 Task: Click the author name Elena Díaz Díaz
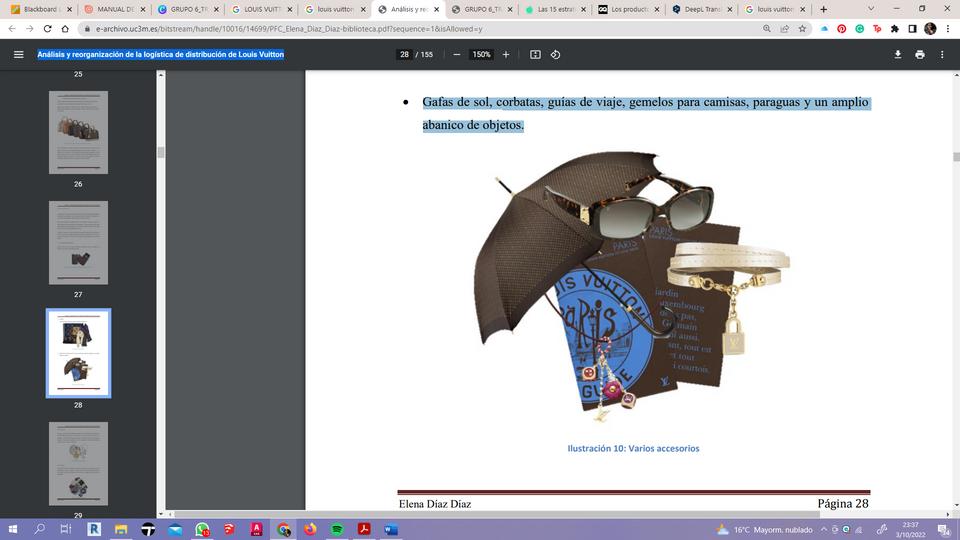[435, 504]
